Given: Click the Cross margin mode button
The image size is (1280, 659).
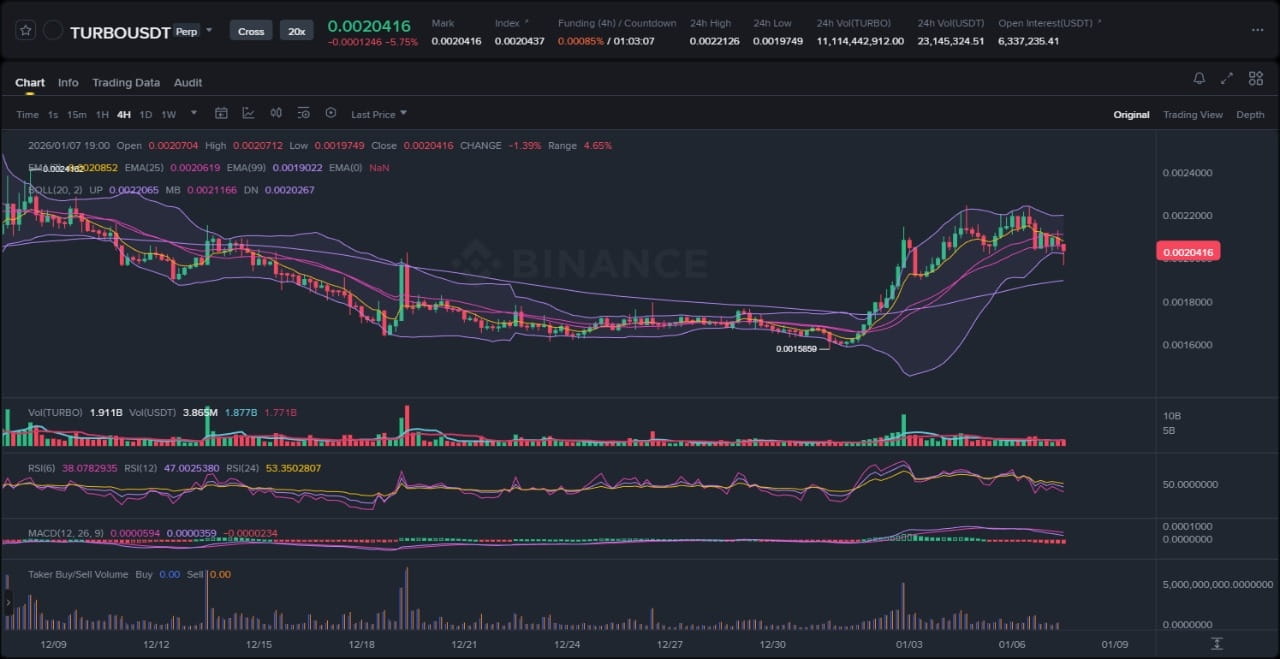Looking at the screenshot, I should pos(251,31).
